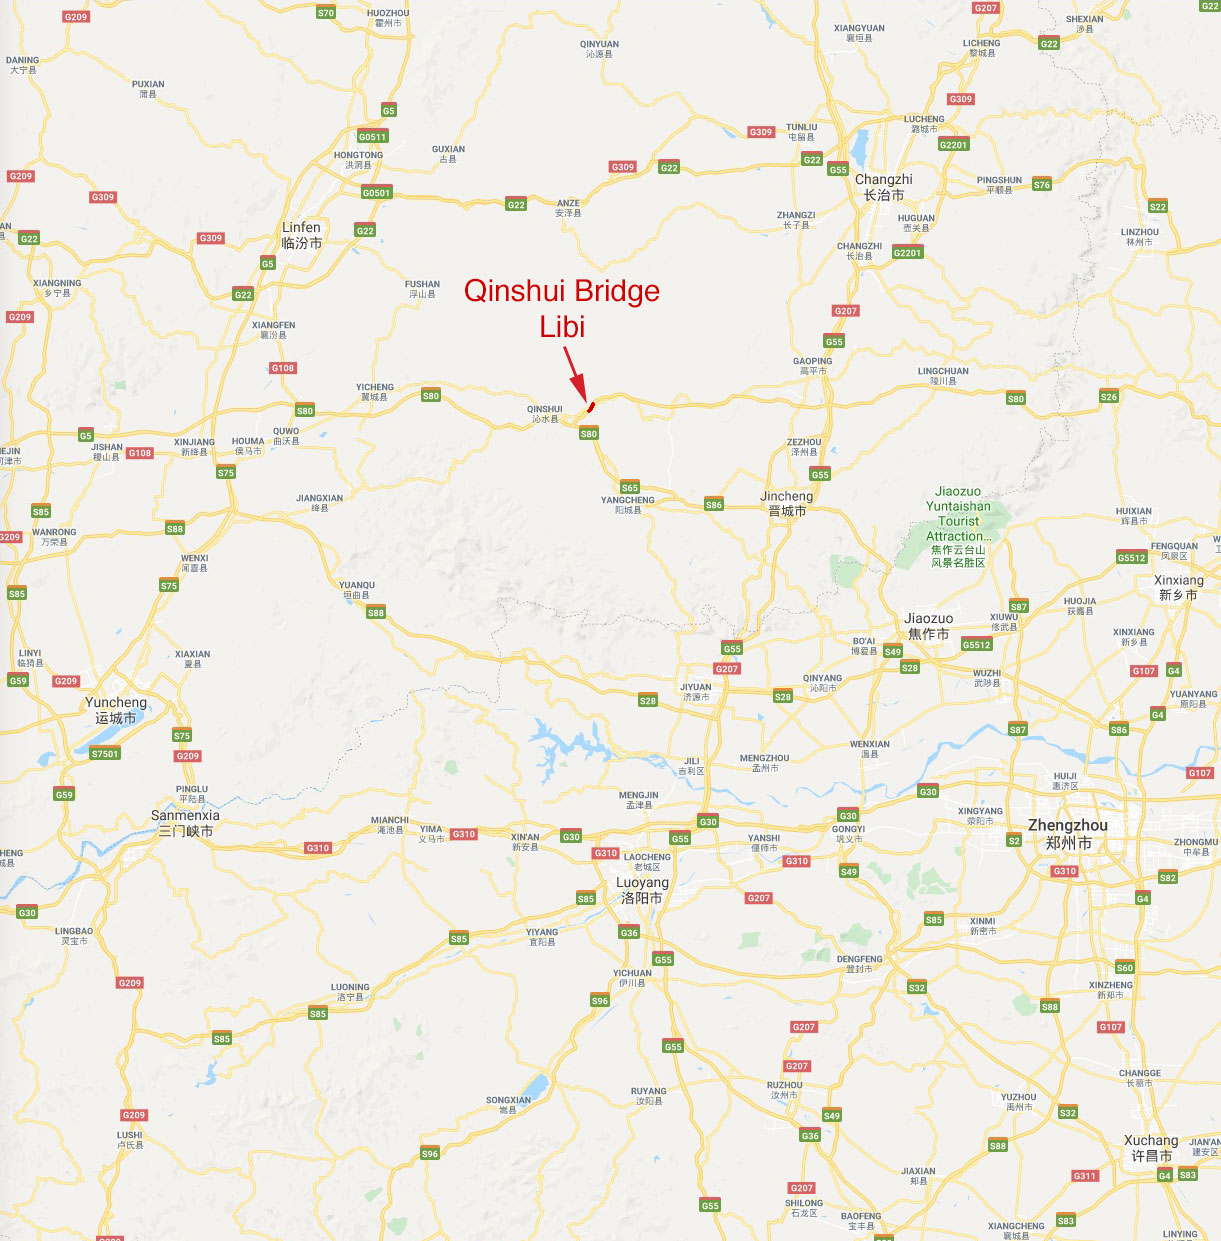Select the Luoyang city label

pyautogui.click(x=642, y=890)
